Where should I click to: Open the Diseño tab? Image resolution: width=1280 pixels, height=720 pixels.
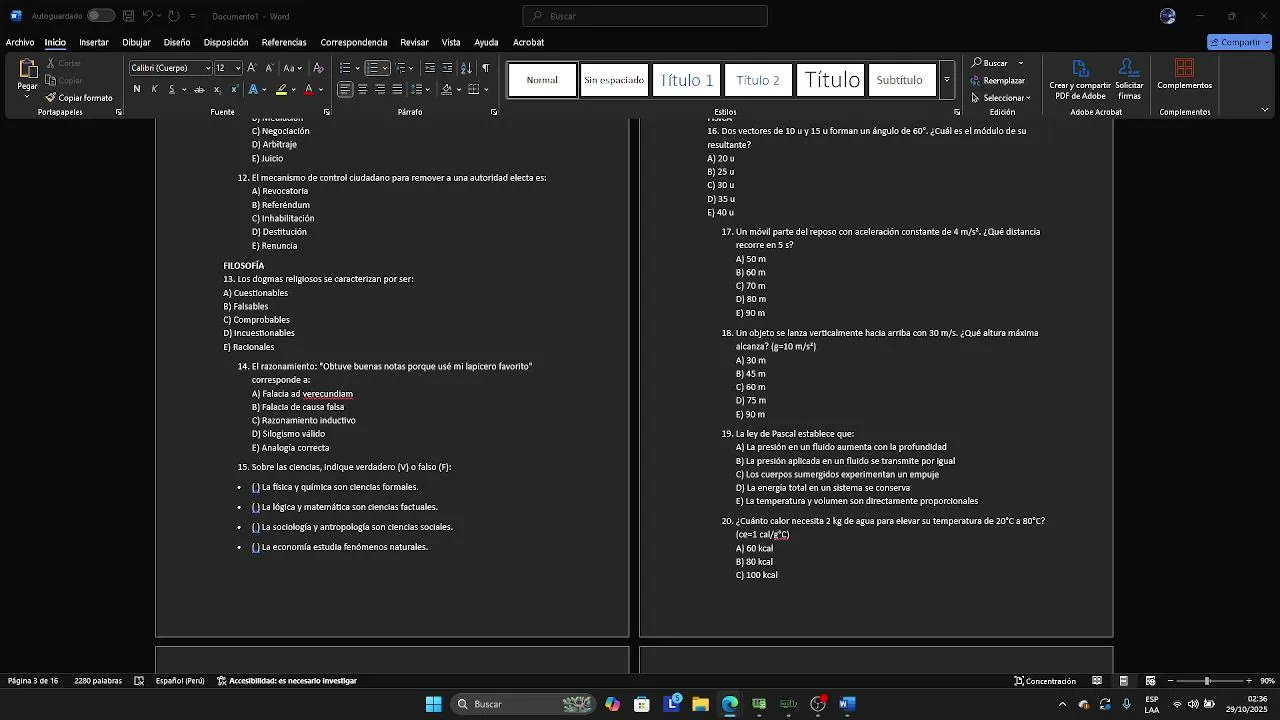click(x=177, y=42)
